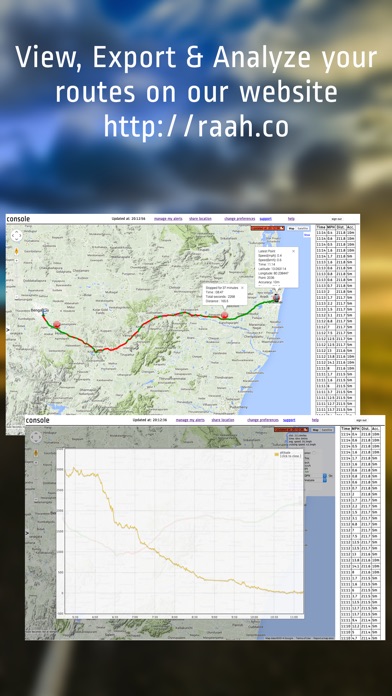392x696 pixels.
Task: Switch lower console map to Satellite view
Action: click(x=327, y=430)
